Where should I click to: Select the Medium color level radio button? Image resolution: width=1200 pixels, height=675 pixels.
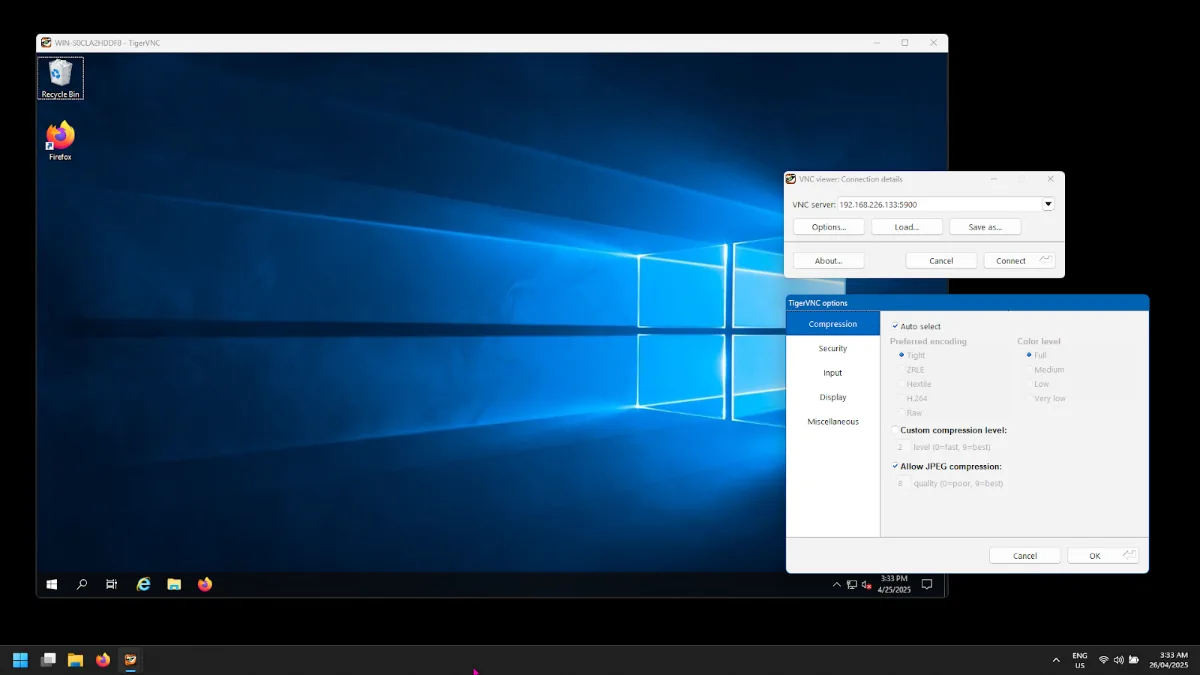pos(1029,369)
